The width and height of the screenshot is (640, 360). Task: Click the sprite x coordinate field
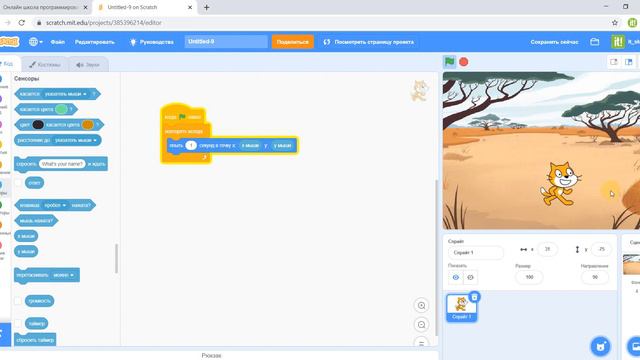[x=547, y=249]
